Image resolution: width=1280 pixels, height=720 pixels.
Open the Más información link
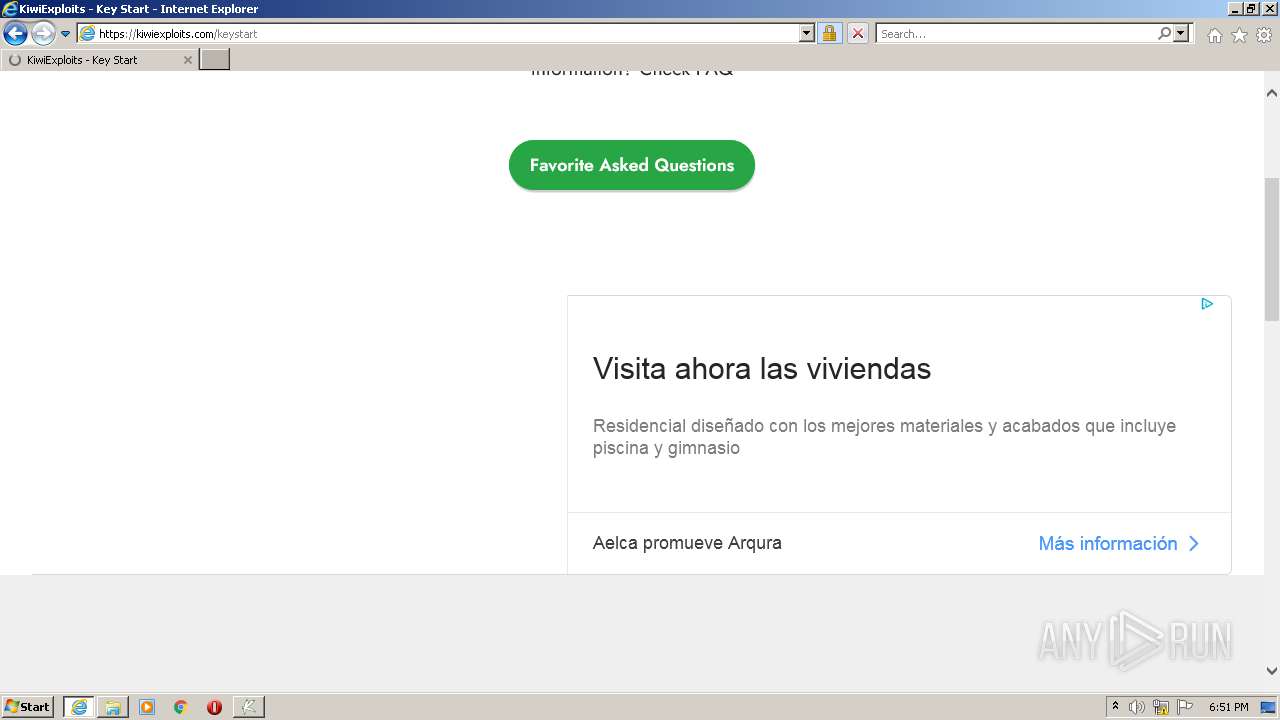[x=1108, y=543]
